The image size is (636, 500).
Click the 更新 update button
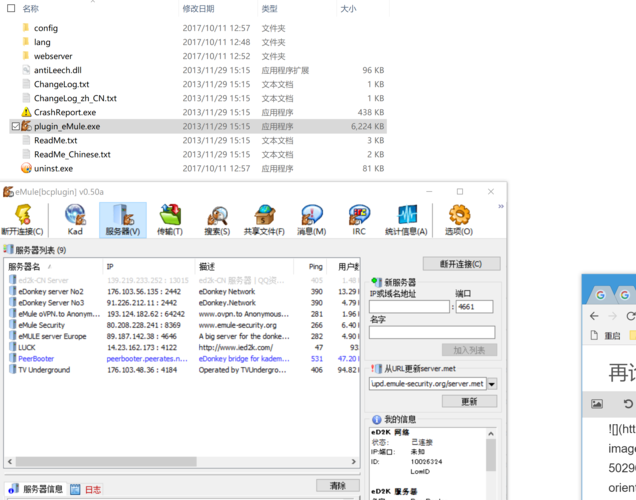[469, 401]
